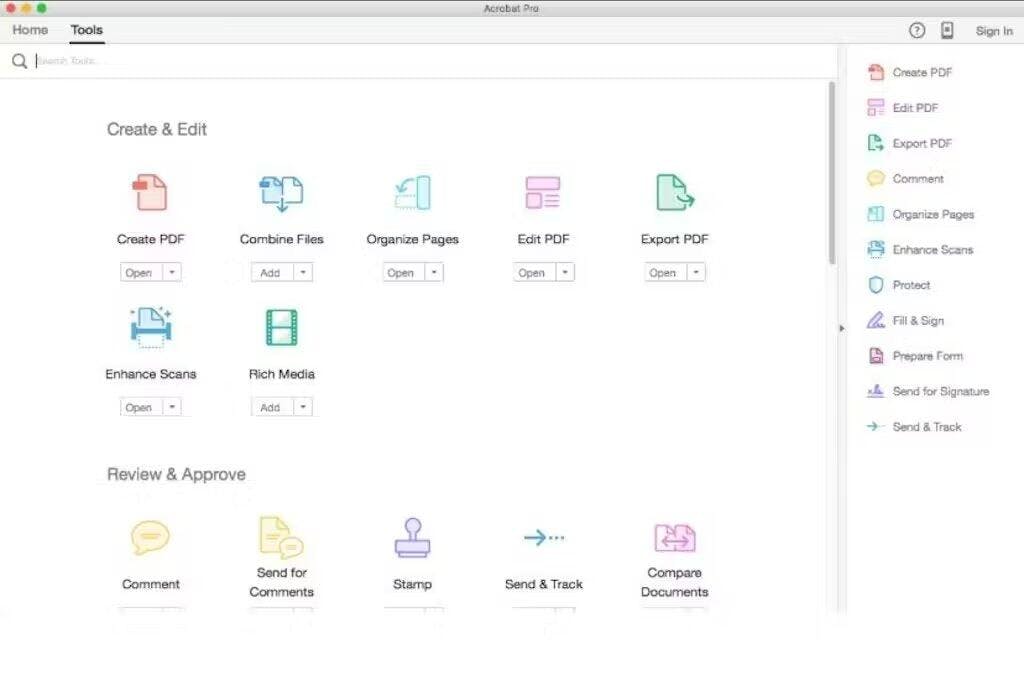
Task: Click the Sign In link
Action: click(x=994, y=31)
